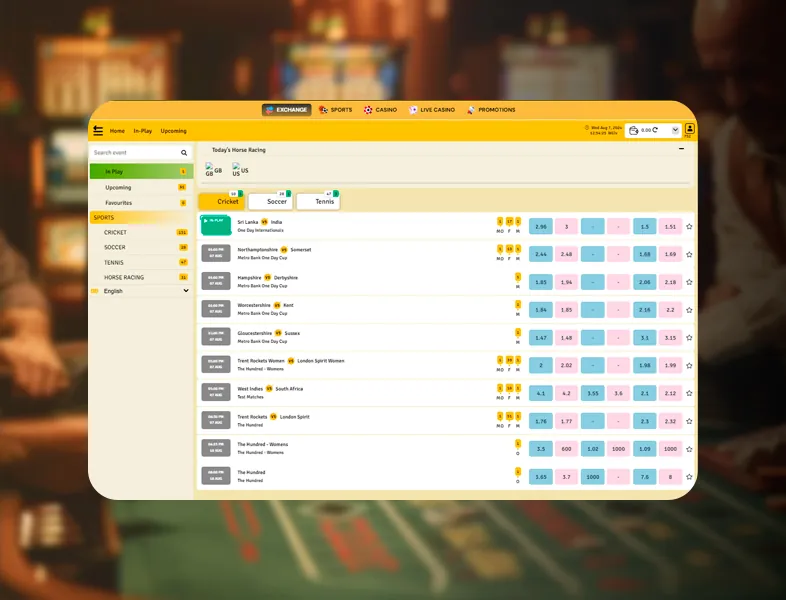Click the search magnifier icon
786x600 pixels.
(184, 152)
